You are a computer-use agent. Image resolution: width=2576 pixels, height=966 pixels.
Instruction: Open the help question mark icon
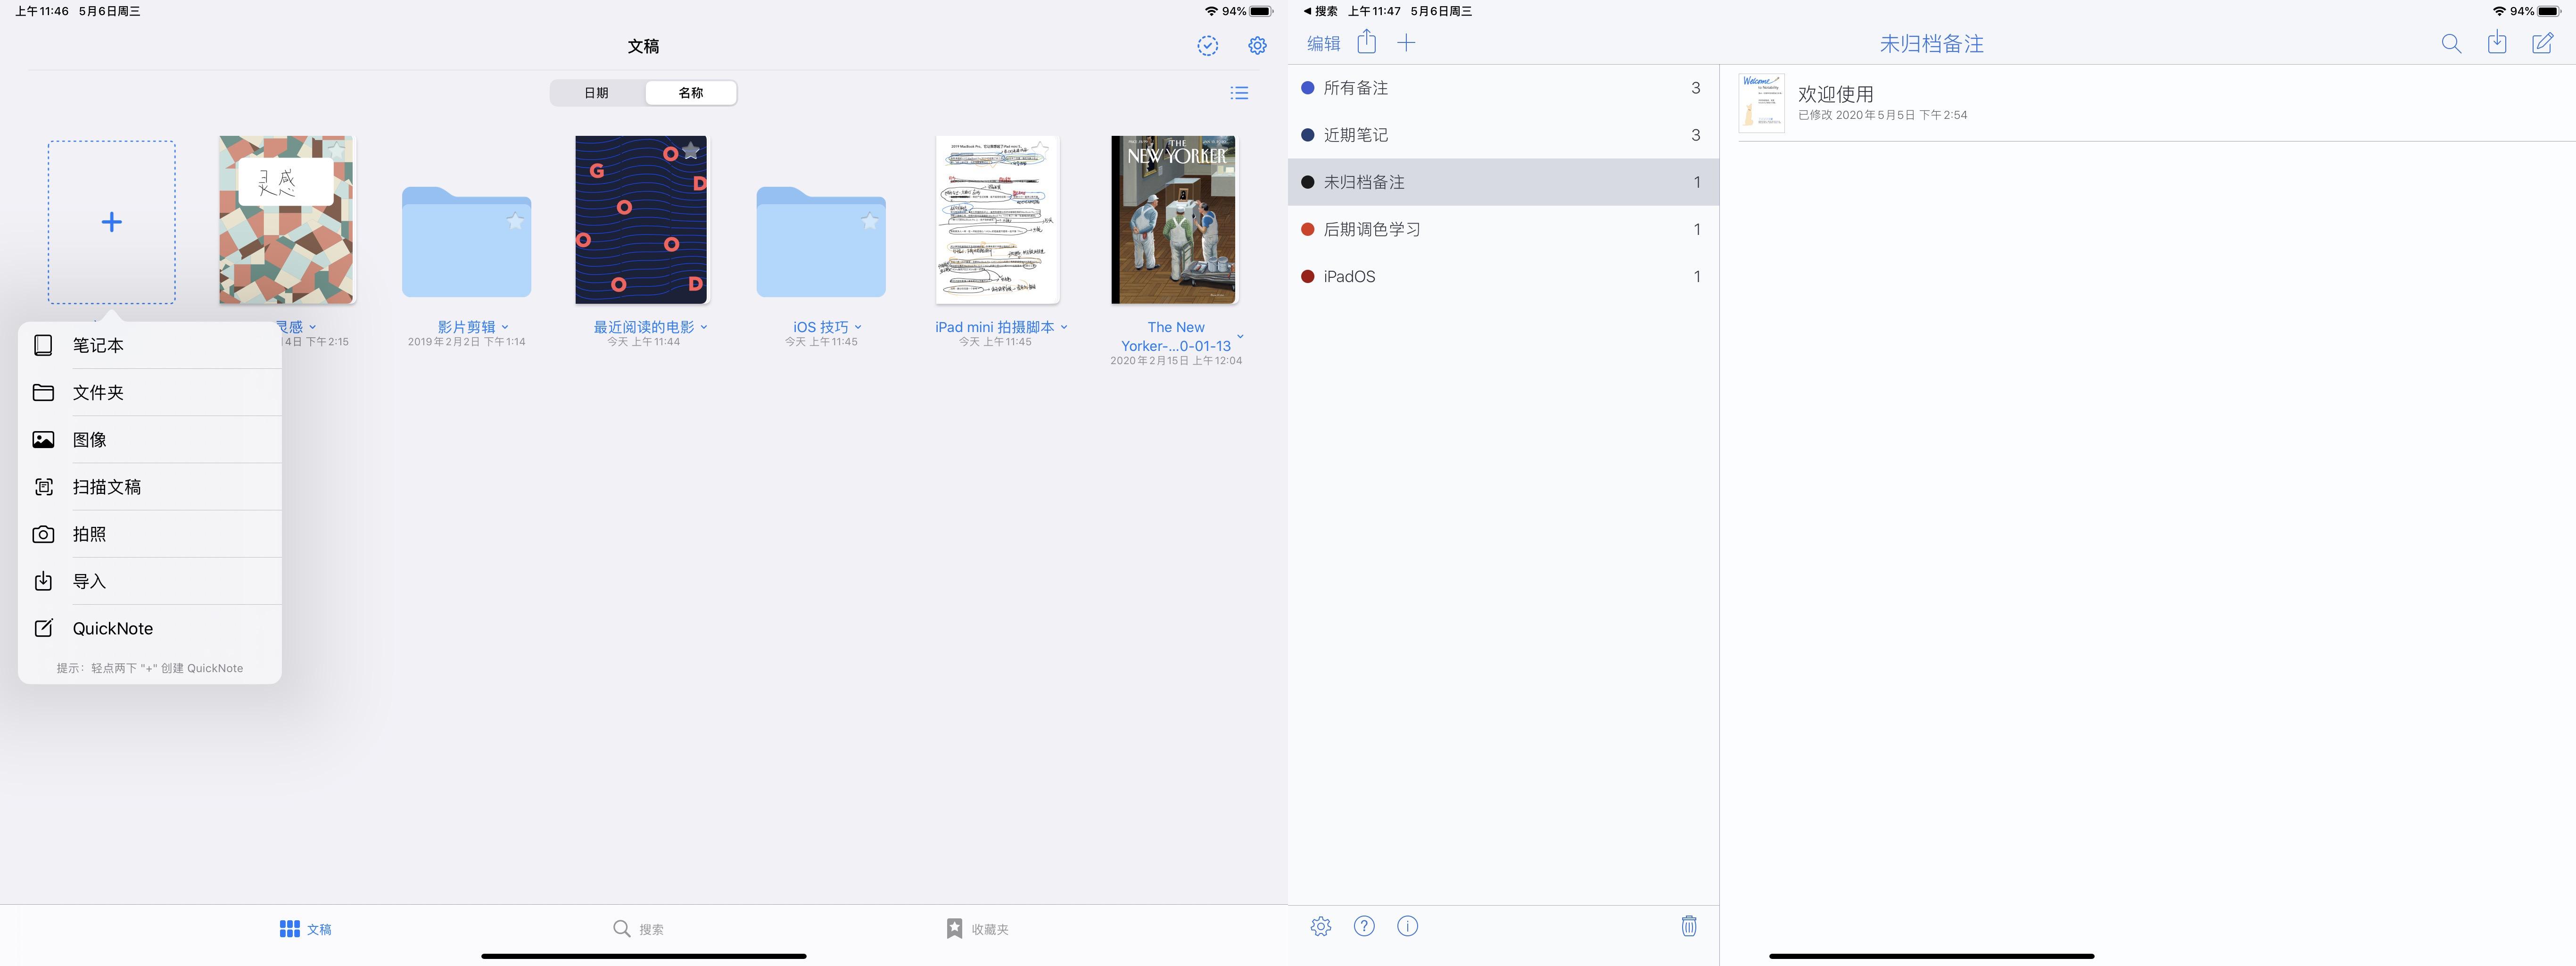[1364, 926]
